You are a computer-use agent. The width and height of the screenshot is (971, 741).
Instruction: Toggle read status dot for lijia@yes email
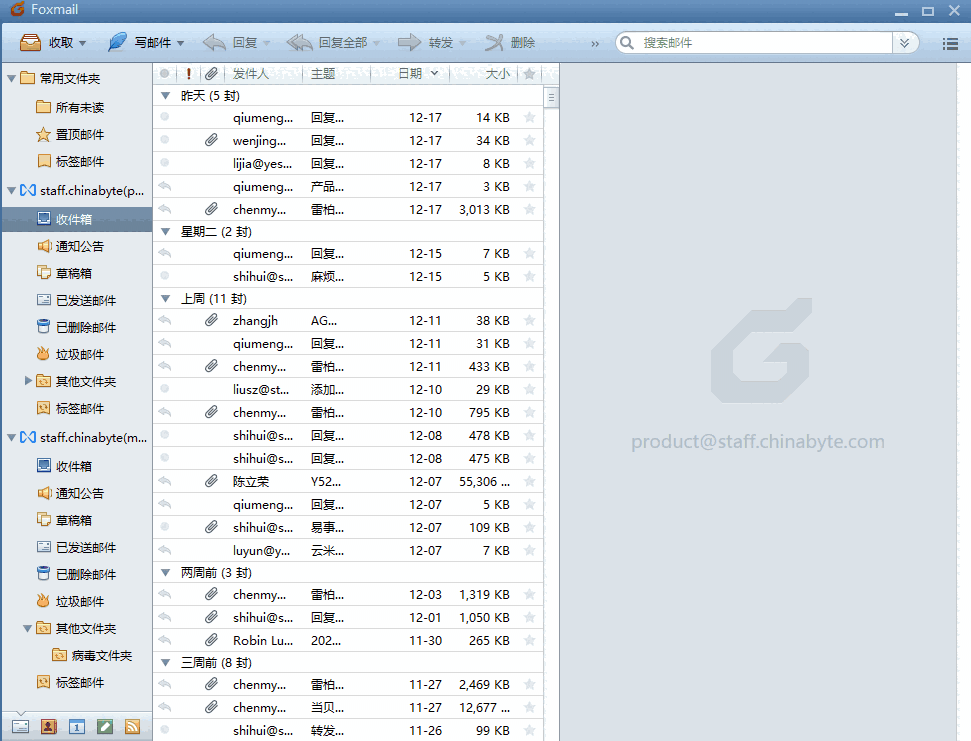[165, 164]
